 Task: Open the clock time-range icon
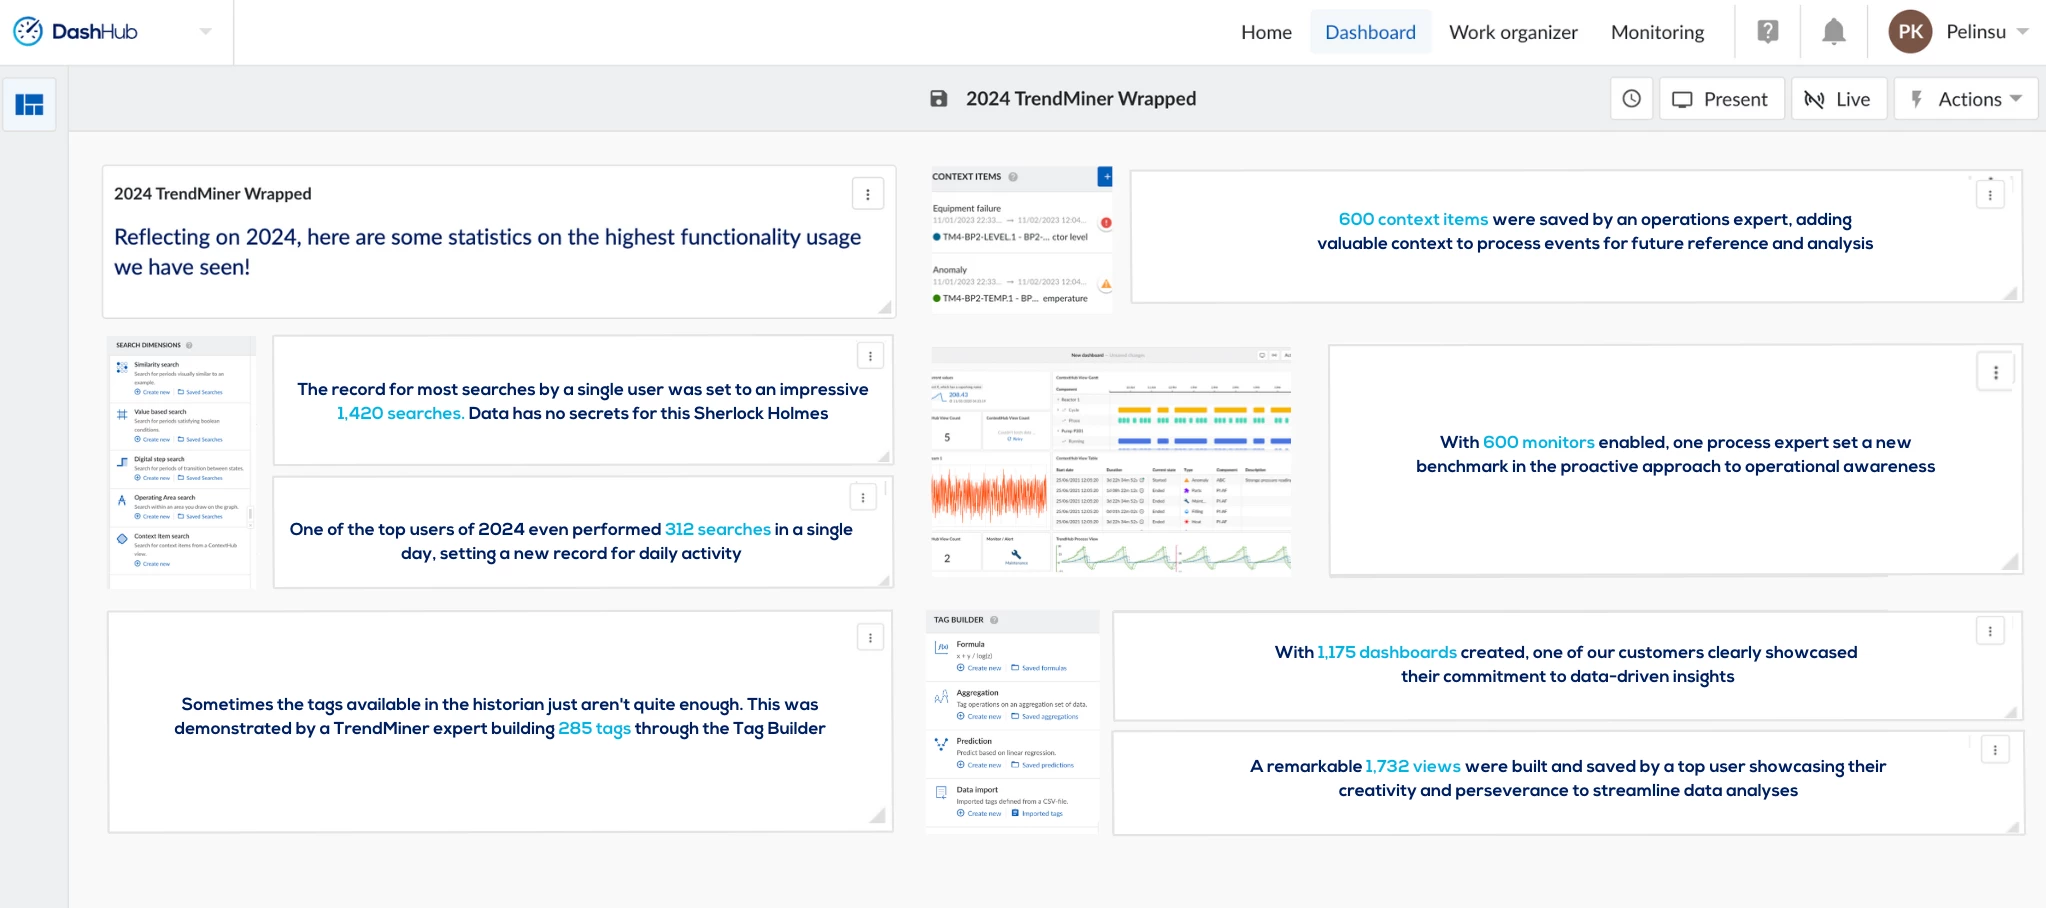pyautogui.click(x=1631, y=99)
